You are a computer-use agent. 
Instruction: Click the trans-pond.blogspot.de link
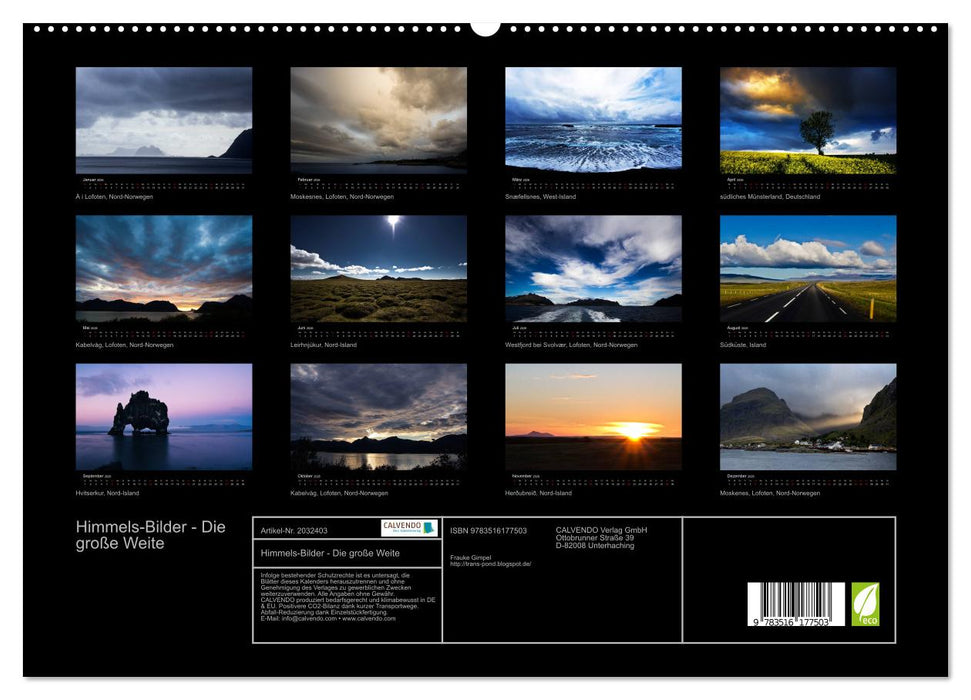[x=491, y=564]
